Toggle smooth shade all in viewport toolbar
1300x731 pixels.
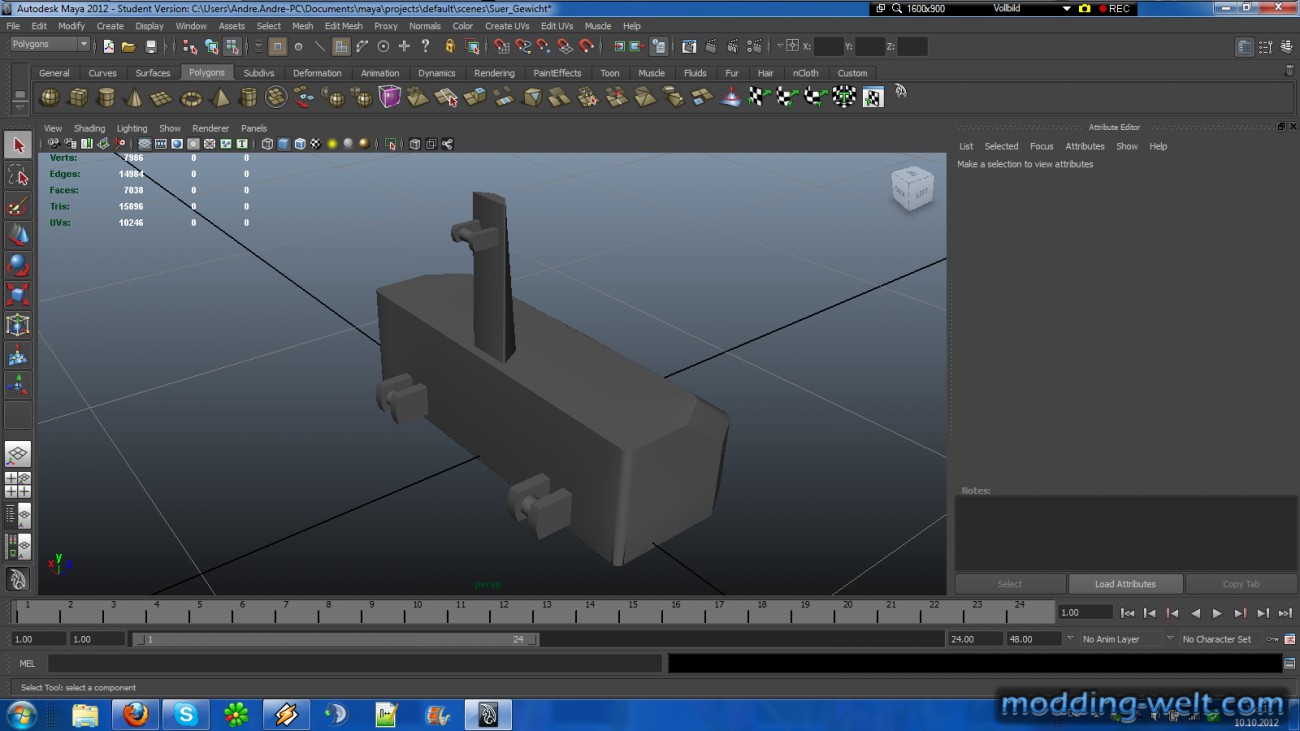point(283,144)
